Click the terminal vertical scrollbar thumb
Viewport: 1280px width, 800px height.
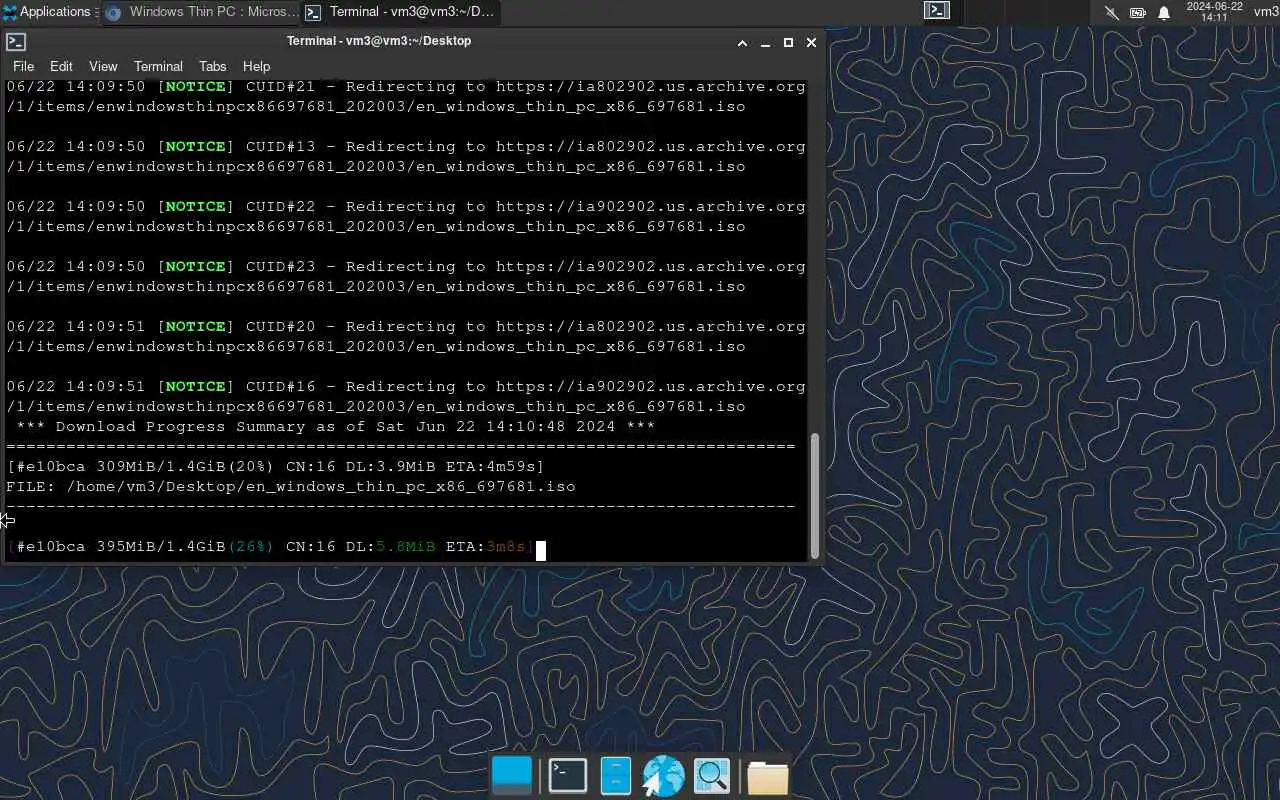tap(814, 495)
